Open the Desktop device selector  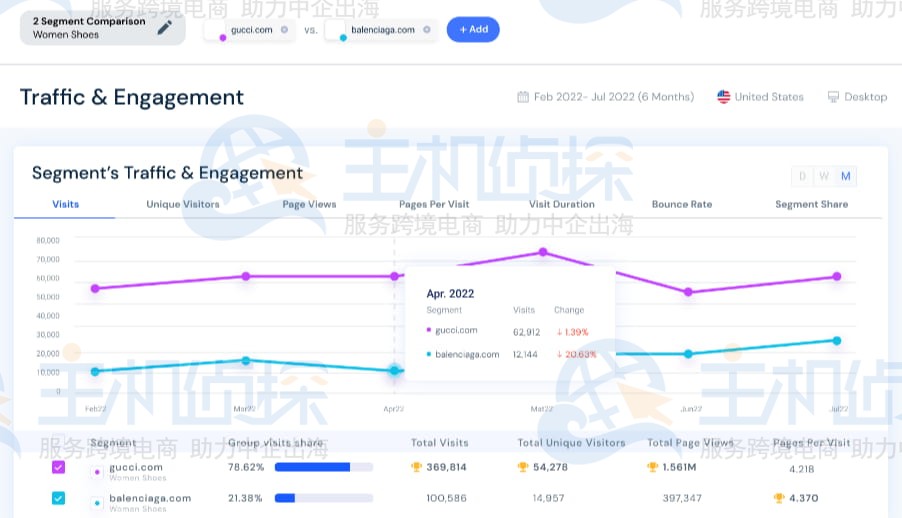pyautogui.click(x=857, y=97)
